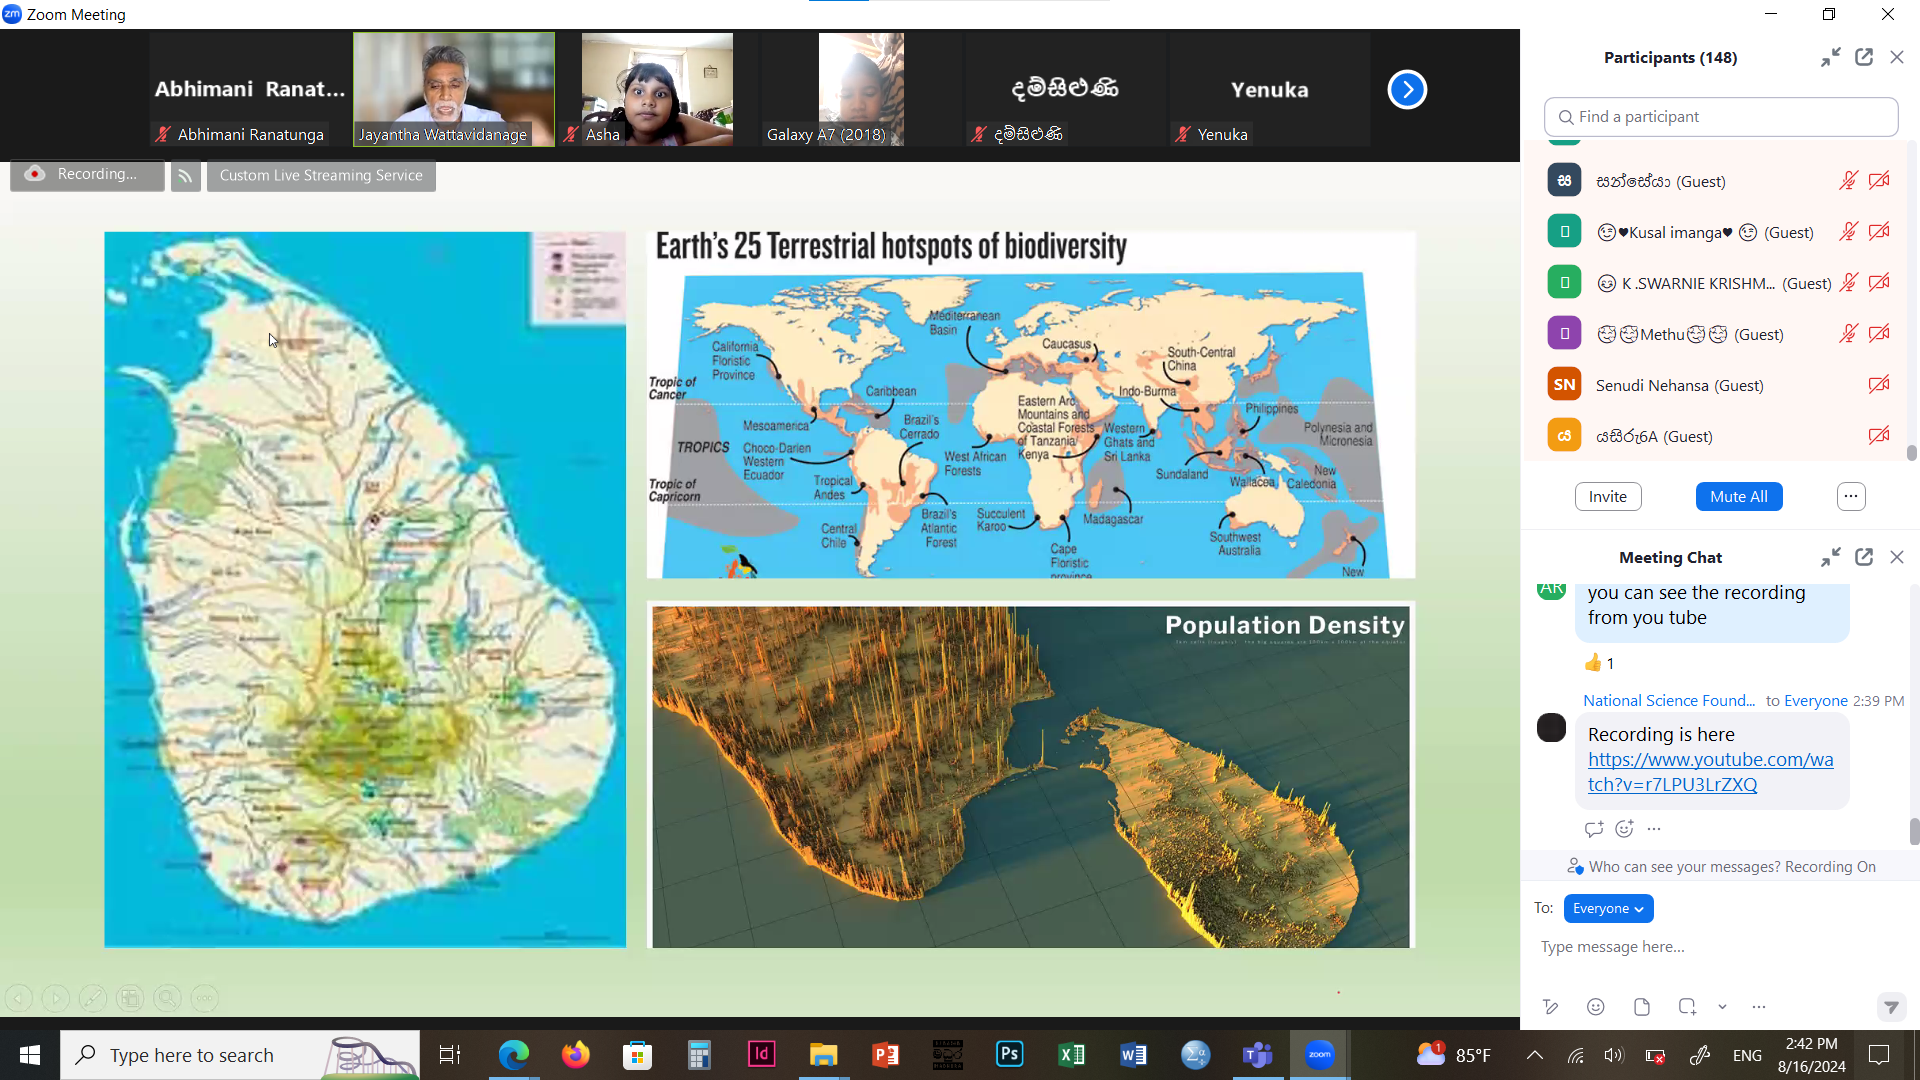Pop out the Participants panel
This screenshot has height=1080, width=1920.
[x=1864, y=57]
